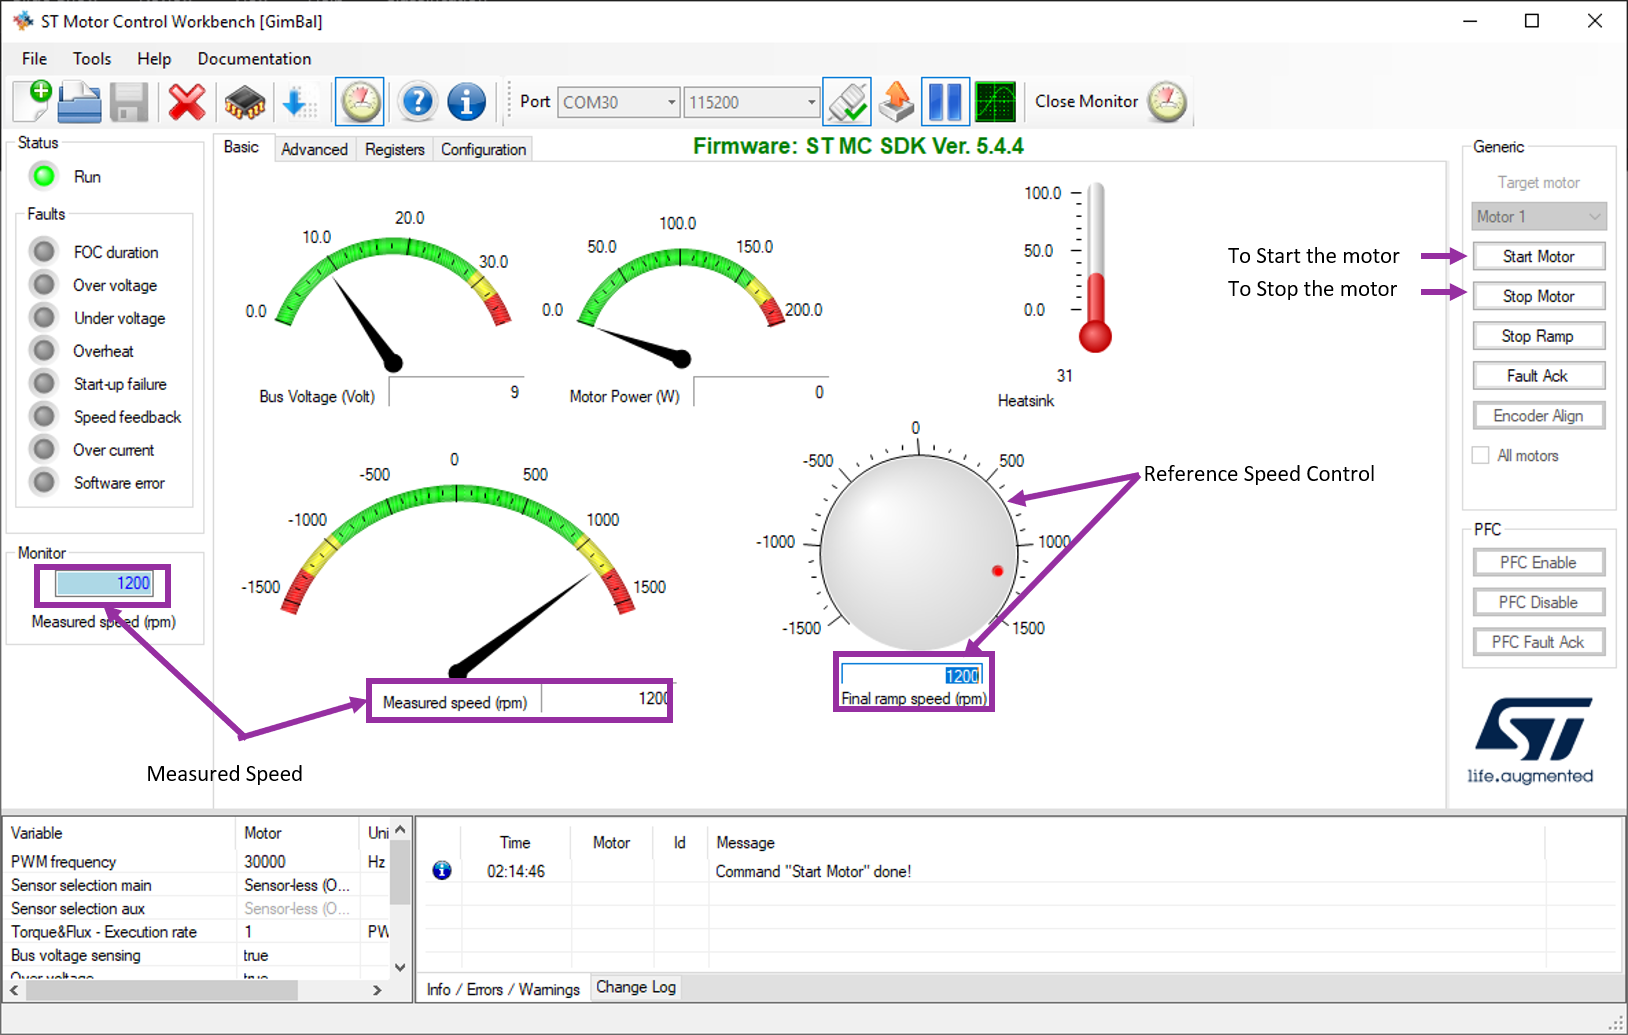Open the Help menu
This screenshot has width=1628, height=1035.
[154, 58]
